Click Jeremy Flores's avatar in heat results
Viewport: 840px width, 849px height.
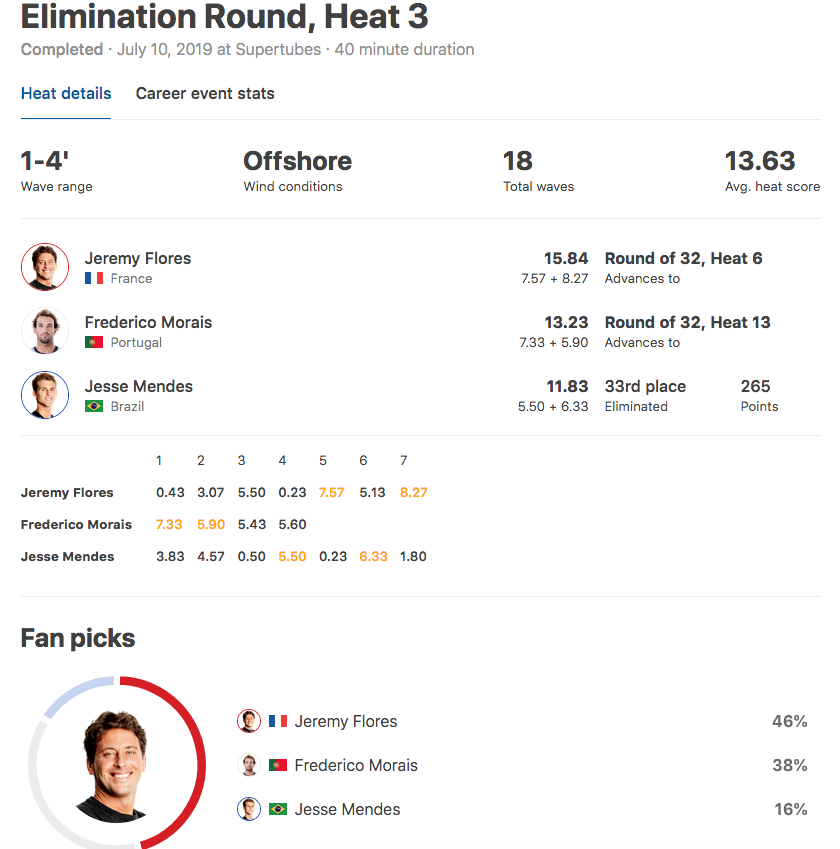click(45, 267)
